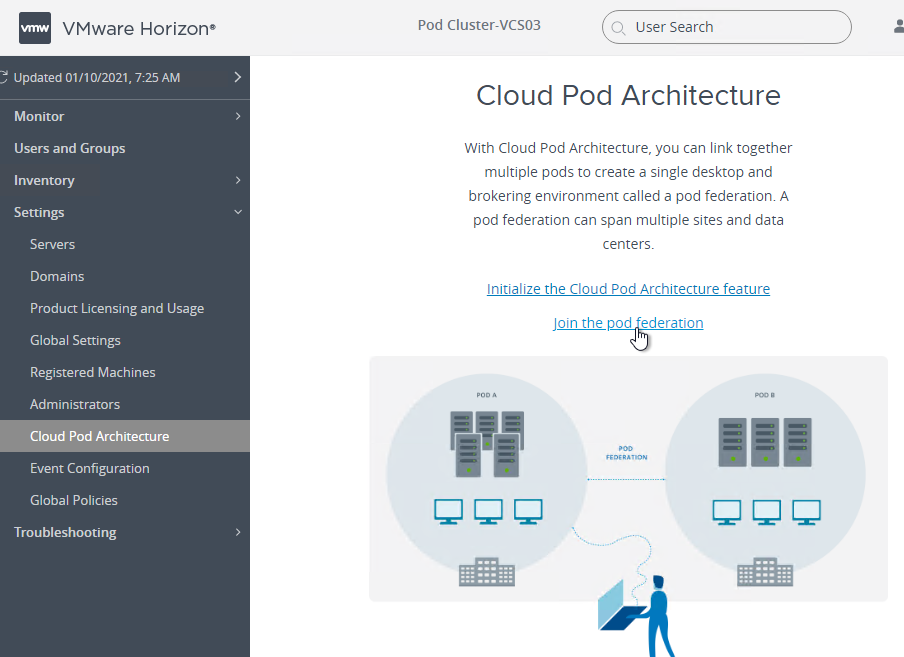
Task: Click the refresh icon beside Updated timestamp
Action: [x=3, y=77]
